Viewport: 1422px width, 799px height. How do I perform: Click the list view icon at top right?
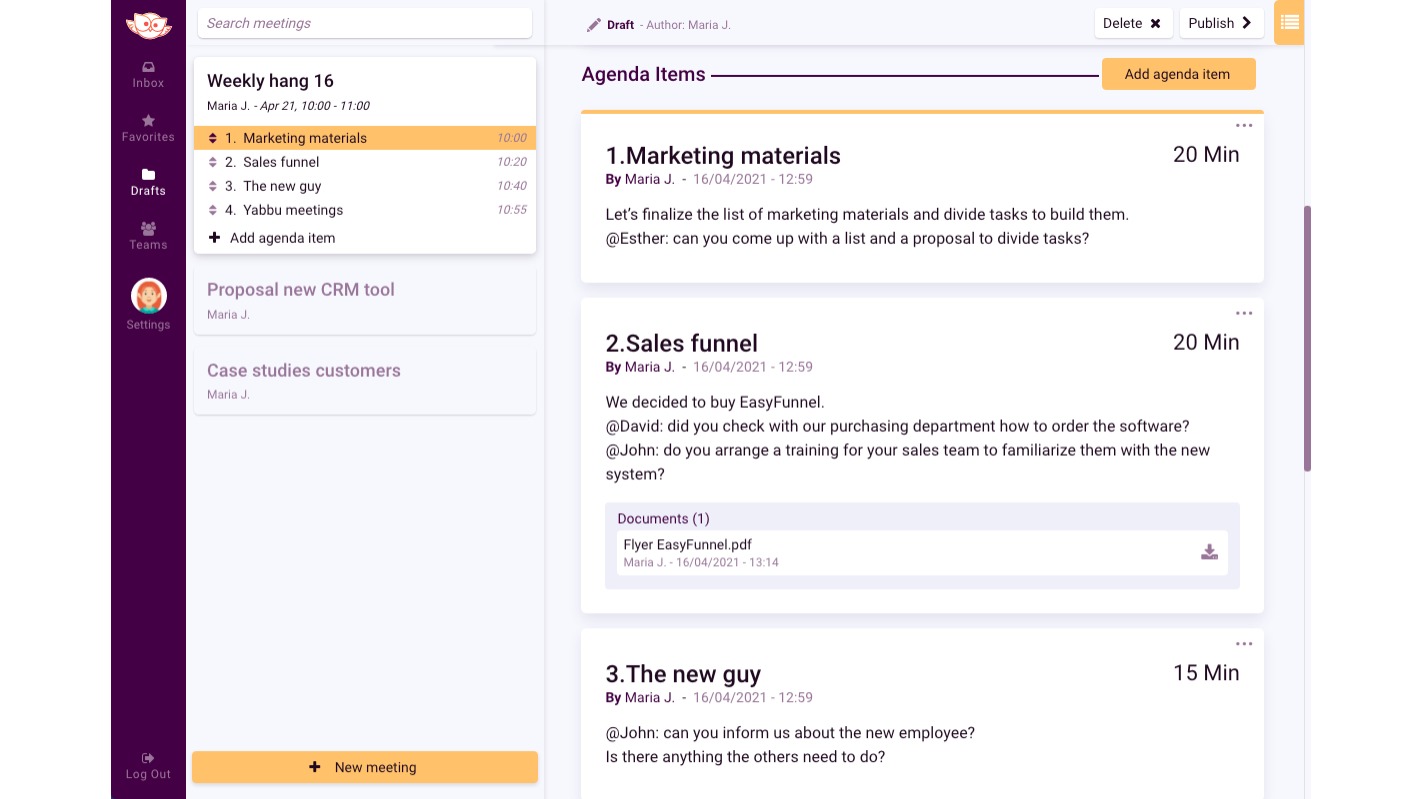pyautogui.click(x=1289, y=22)
